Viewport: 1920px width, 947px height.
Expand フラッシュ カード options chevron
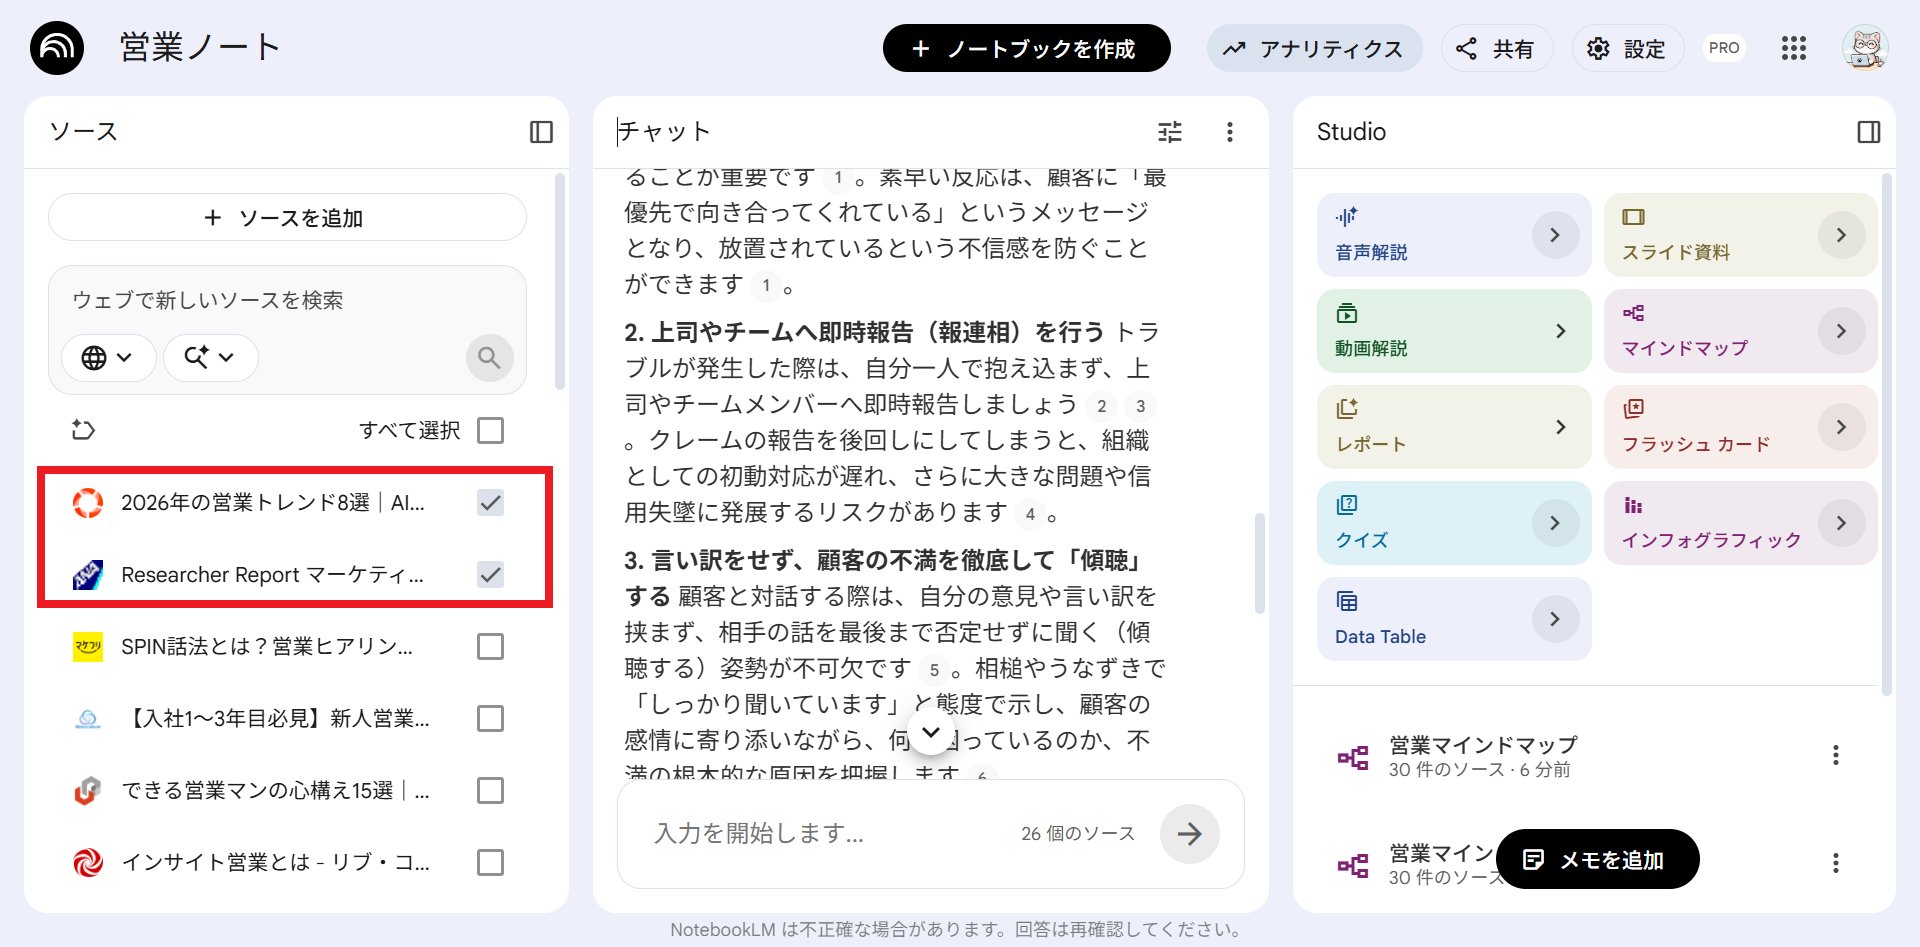click(1841, 427)
